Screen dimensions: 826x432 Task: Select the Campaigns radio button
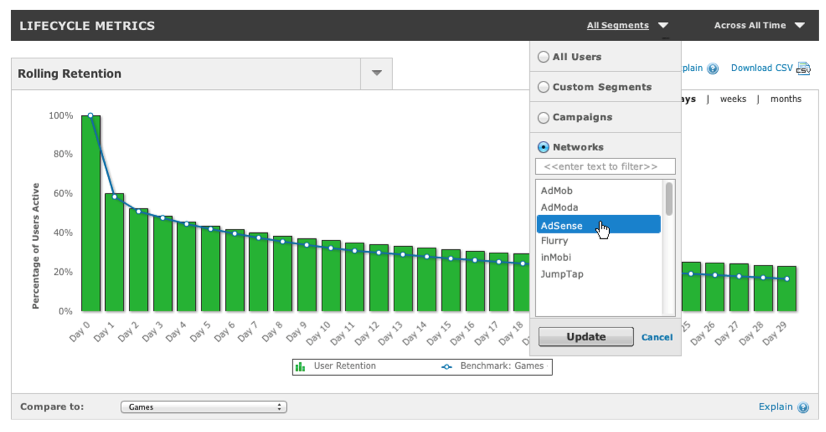click(544, 117)
